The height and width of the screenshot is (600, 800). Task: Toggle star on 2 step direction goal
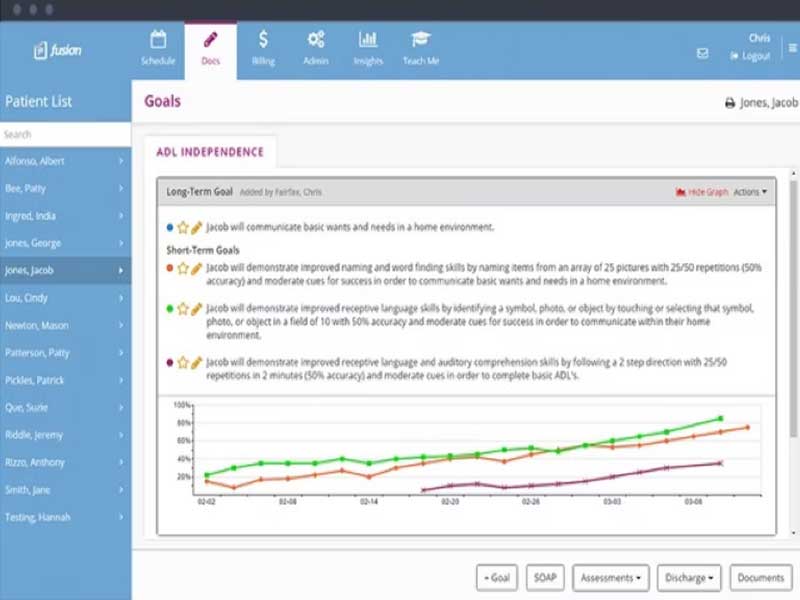[x=183, y=363]
